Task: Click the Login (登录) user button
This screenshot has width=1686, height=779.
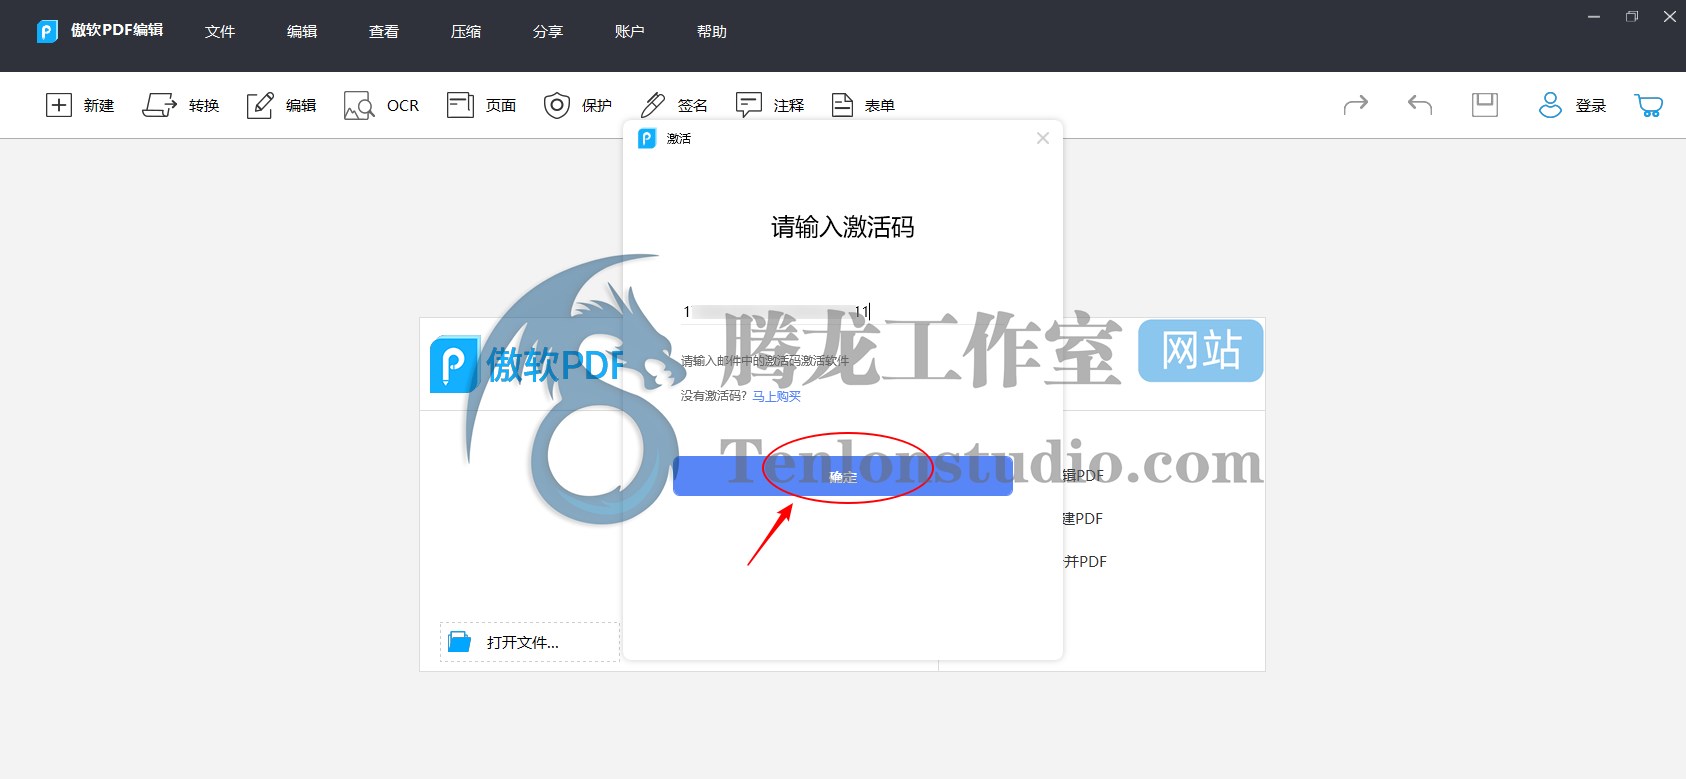Action: pos(1572,105)
